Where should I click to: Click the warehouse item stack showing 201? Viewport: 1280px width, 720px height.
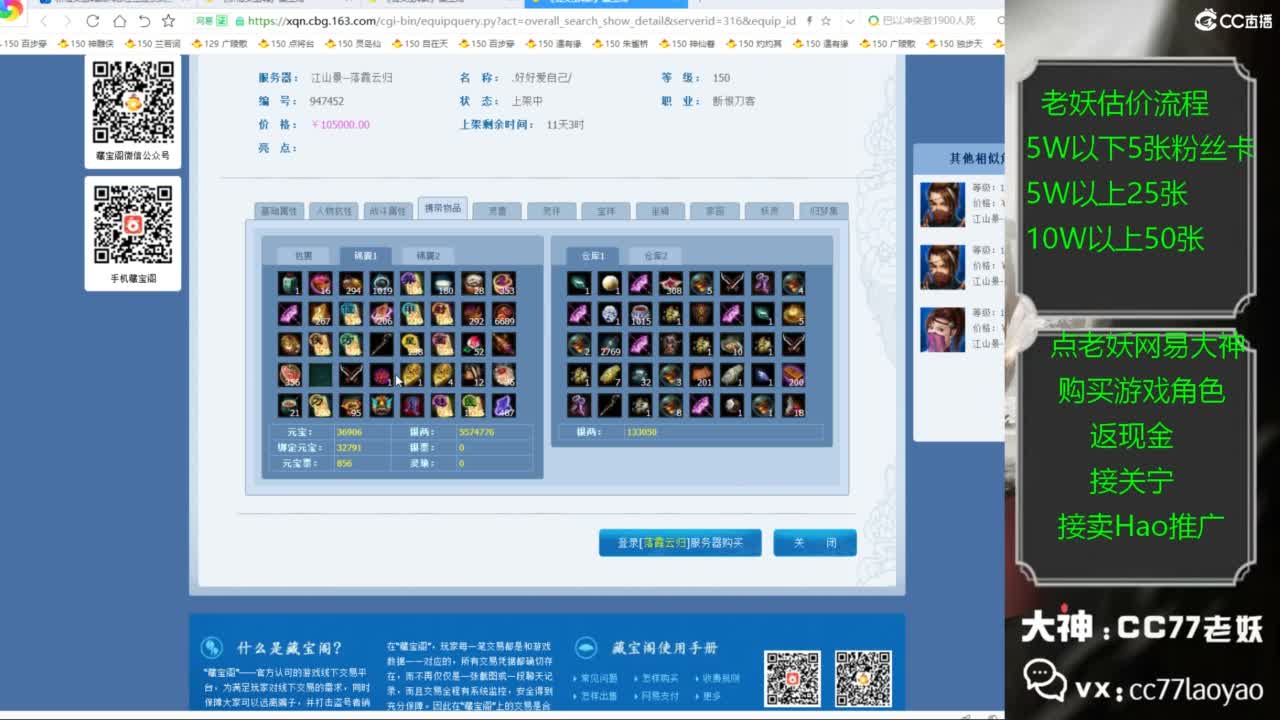[x=701, y=375]
